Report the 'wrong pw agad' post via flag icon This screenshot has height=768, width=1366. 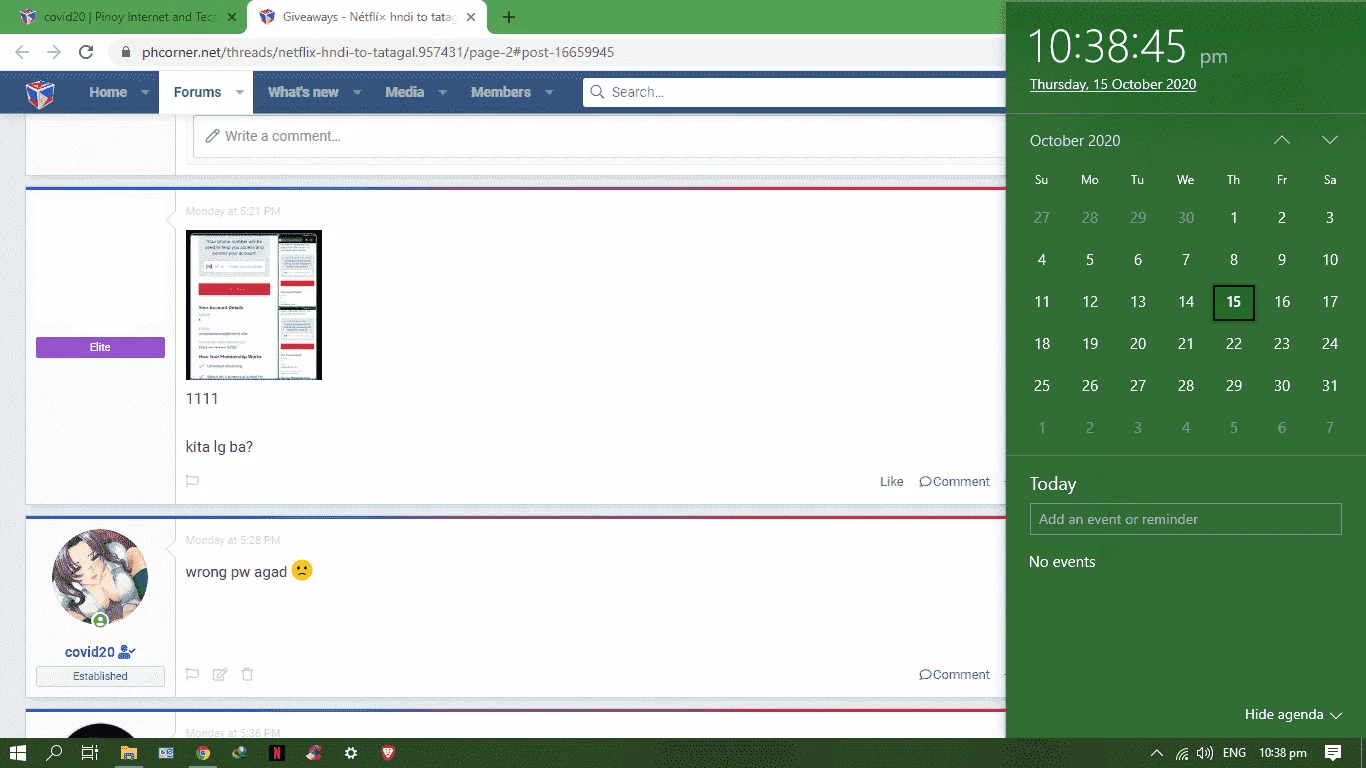[x=193, y=674]
